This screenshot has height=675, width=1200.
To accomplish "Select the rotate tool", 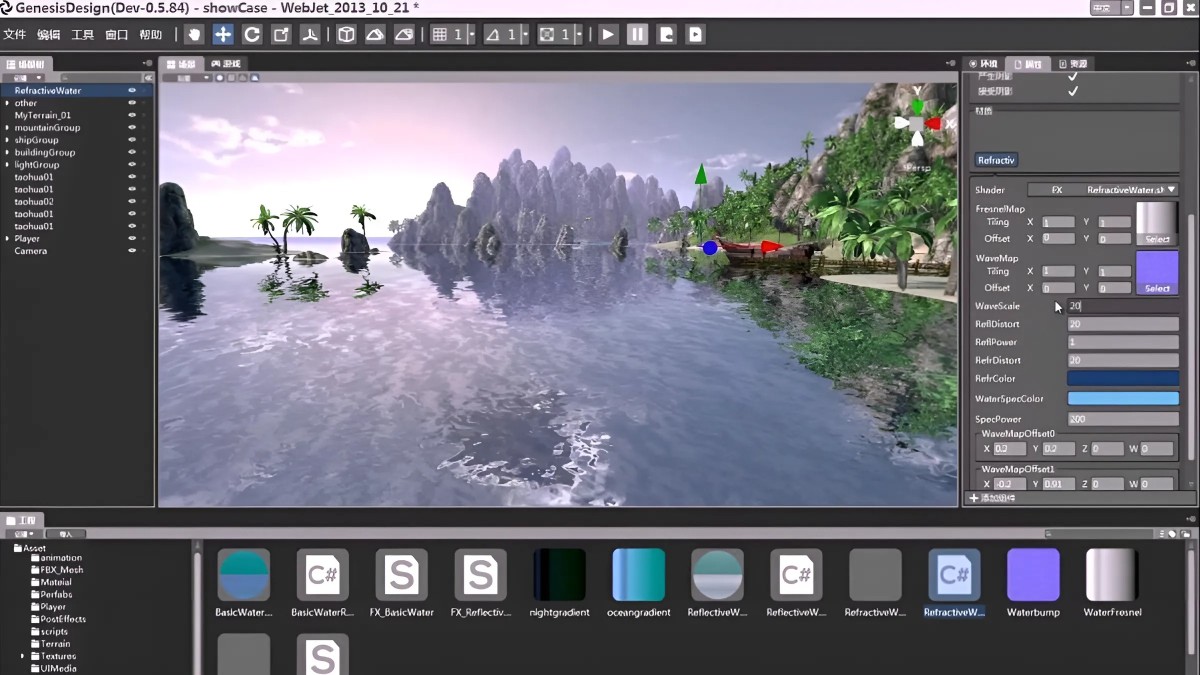I will [x=252, y=35].
